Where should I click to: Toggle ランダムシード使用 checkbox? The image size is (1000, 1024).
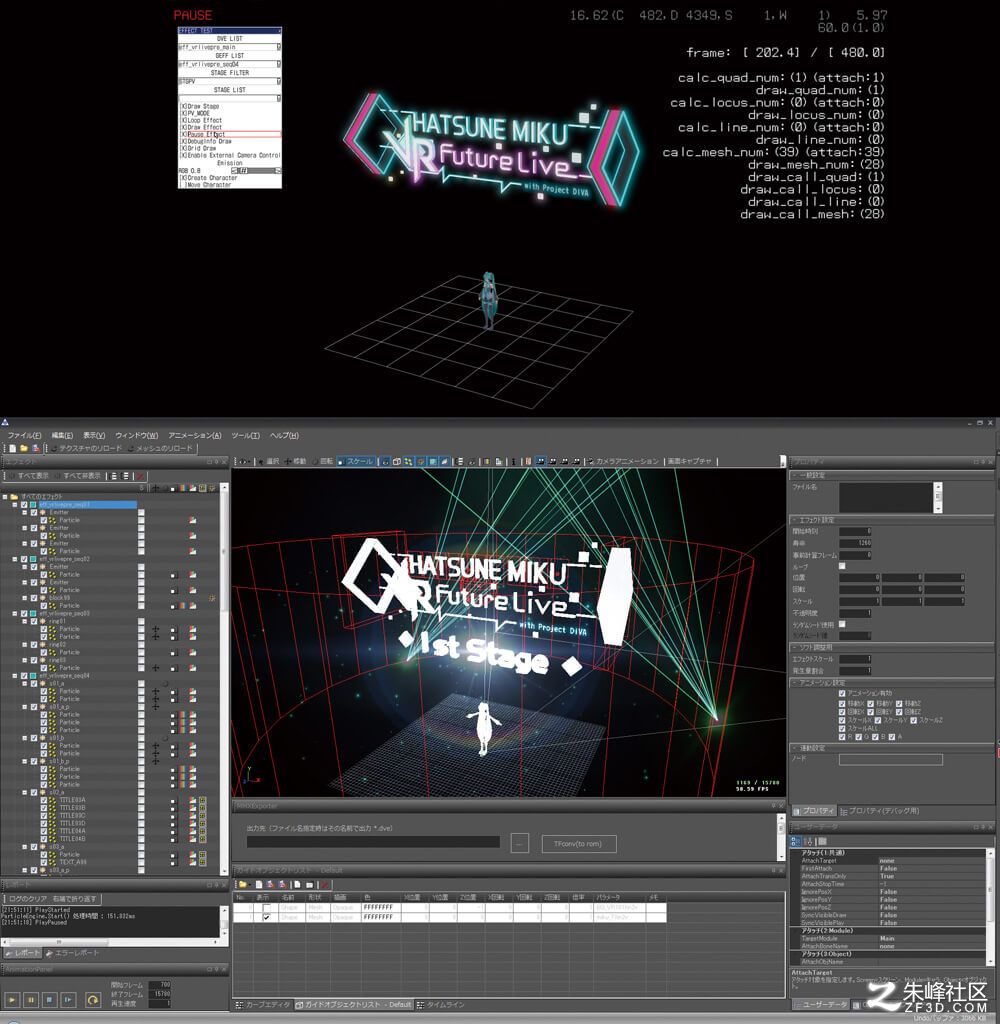(843, 624)
